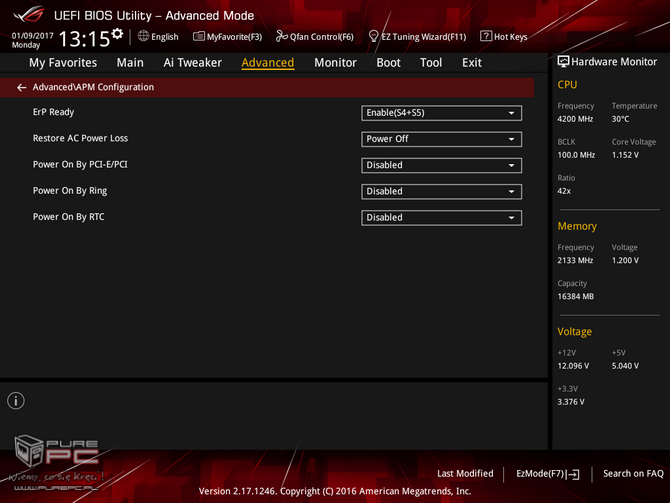This screenshot has height=503, width=670.
Task: Click the Power On By PCI-E/PCI label
Action: point(80,165)
